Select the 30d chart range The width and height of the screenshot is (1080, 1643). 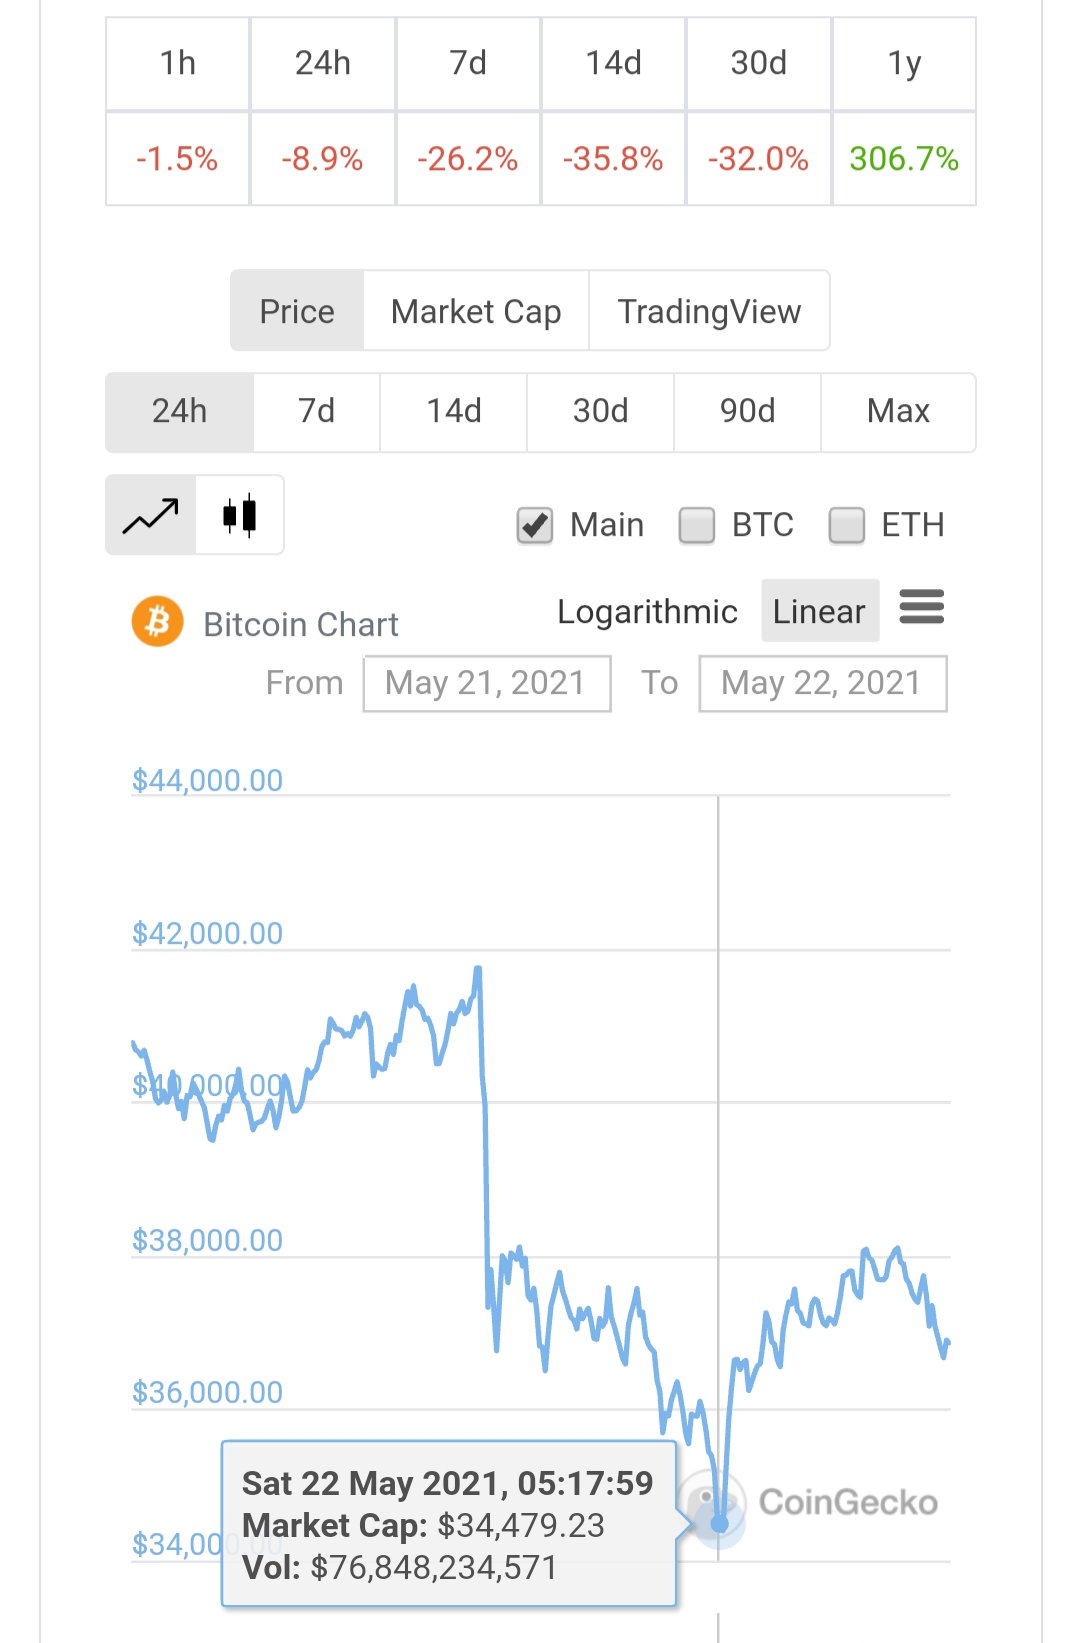(x=601, y=412)
